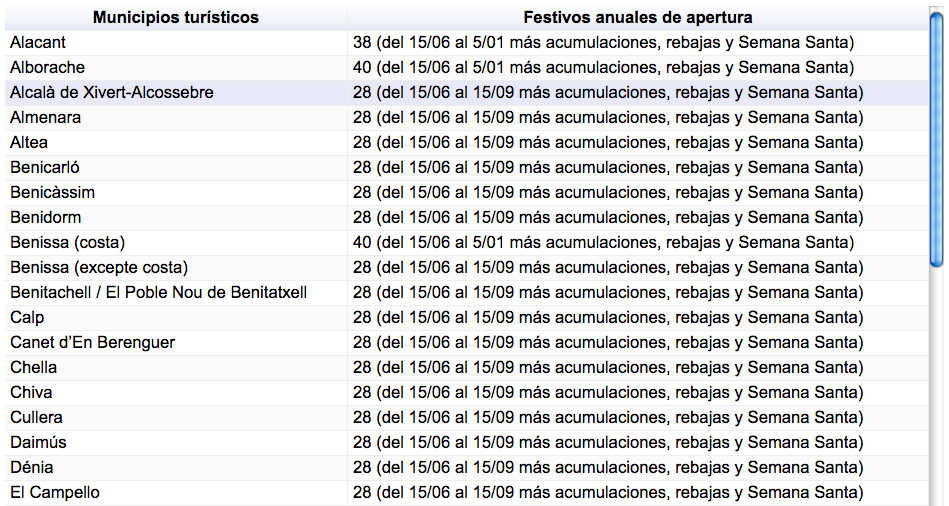Select Benicàssim in the municipality list
This screenshot has height=506, width=949.
point(52,192)
